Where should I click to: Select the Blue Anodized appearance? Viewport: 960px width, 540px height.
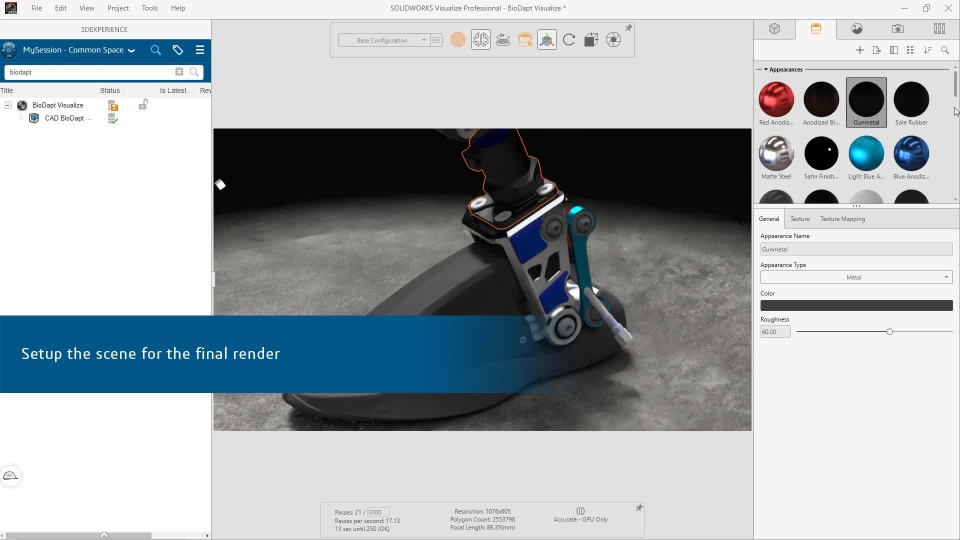(x=911, y=157)
